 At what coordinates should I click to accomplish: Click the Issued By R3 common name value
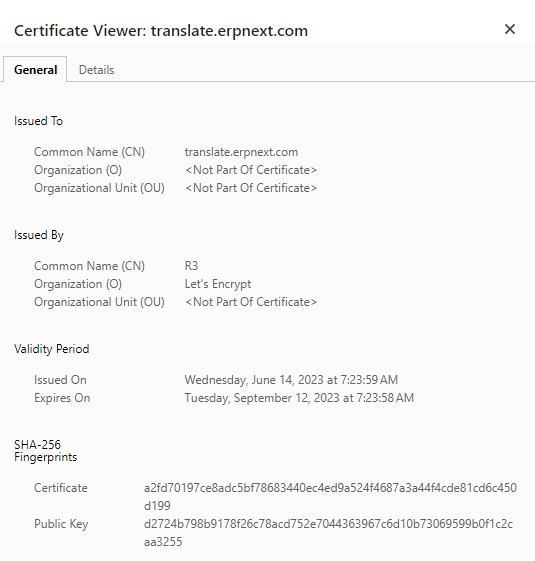pos(191,266)
